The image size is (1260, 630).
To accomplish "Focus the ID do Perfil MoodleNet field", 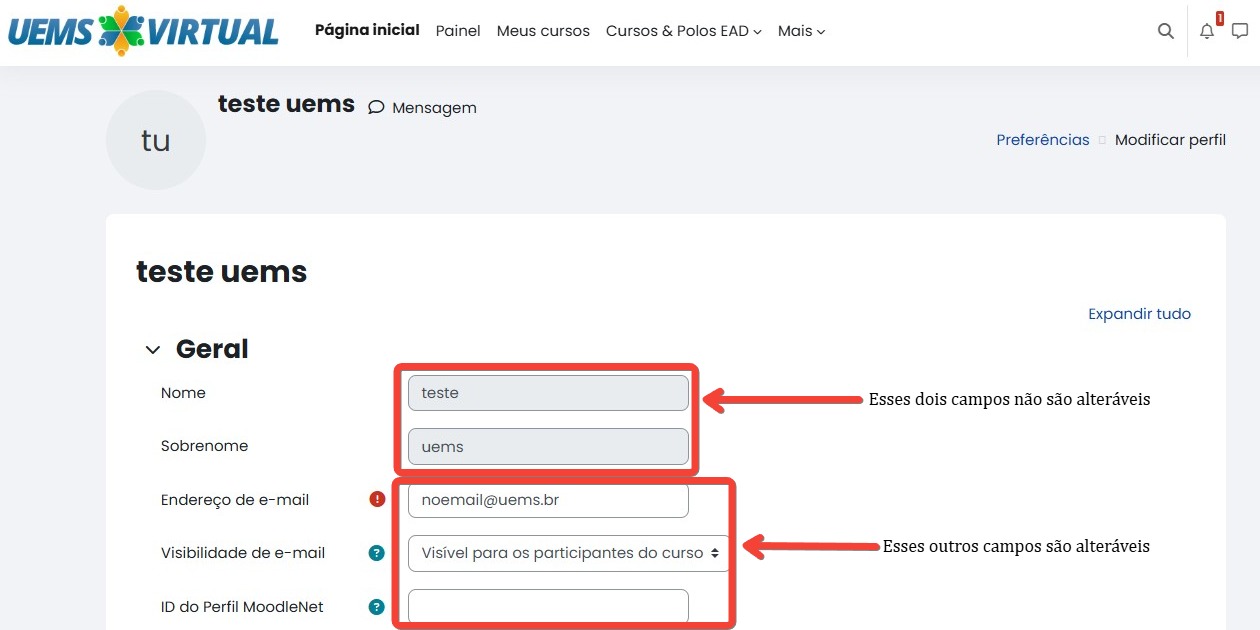I will [x=548, y=606].
